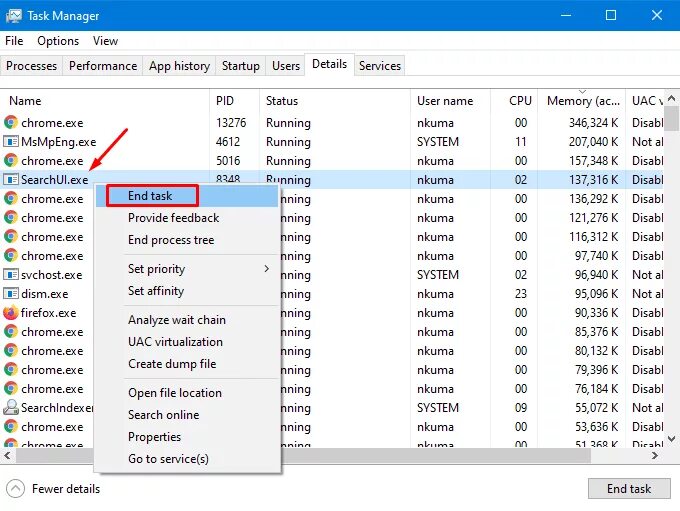Choose End task in context menu

pyautogui.click(x=187, y=196)
